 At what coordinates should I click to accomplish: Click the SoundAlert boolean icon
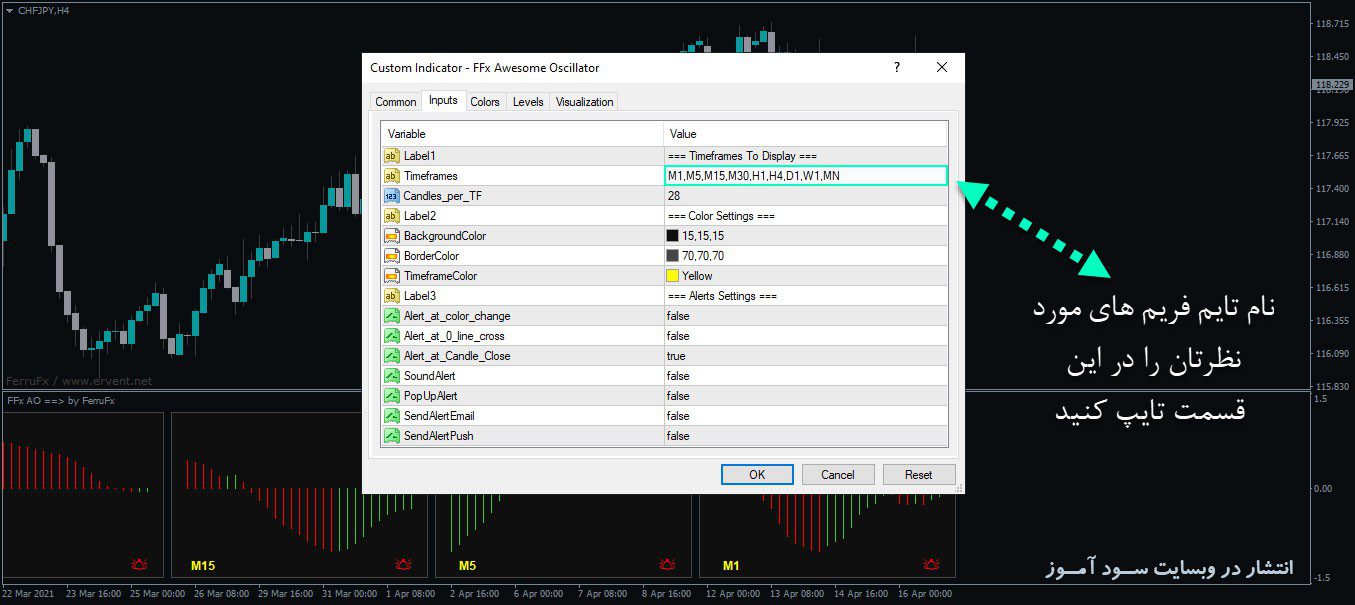point(391,376)
